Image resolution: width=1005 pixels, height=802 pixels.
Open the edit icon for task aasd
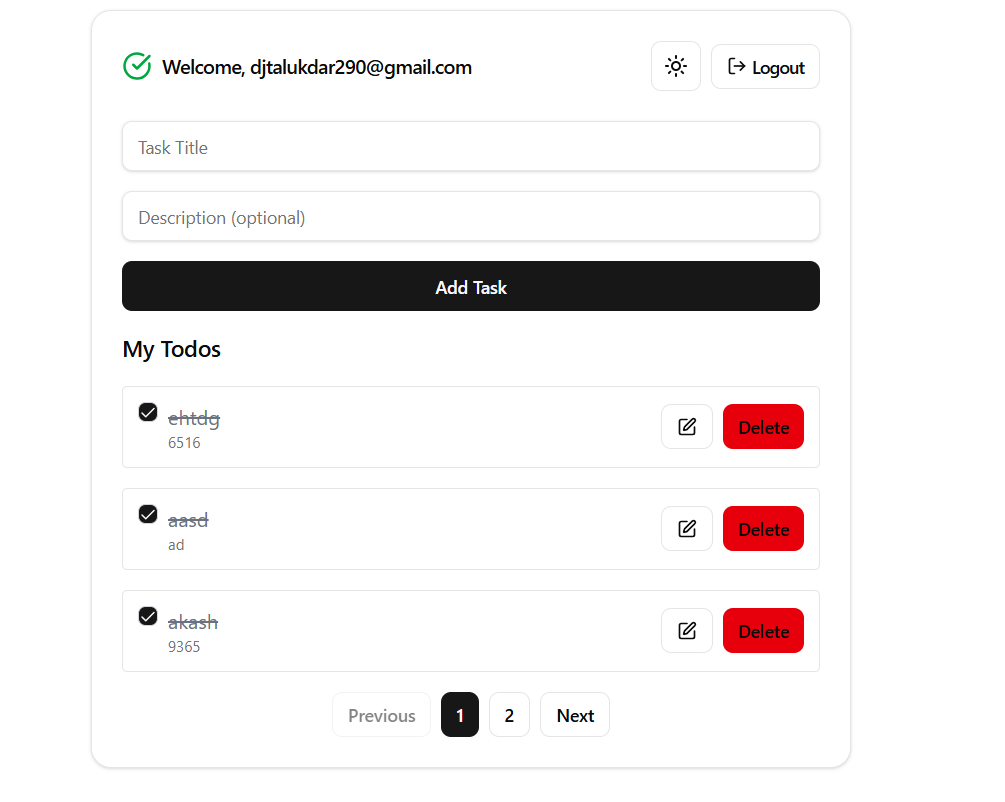tap(687, 528)
